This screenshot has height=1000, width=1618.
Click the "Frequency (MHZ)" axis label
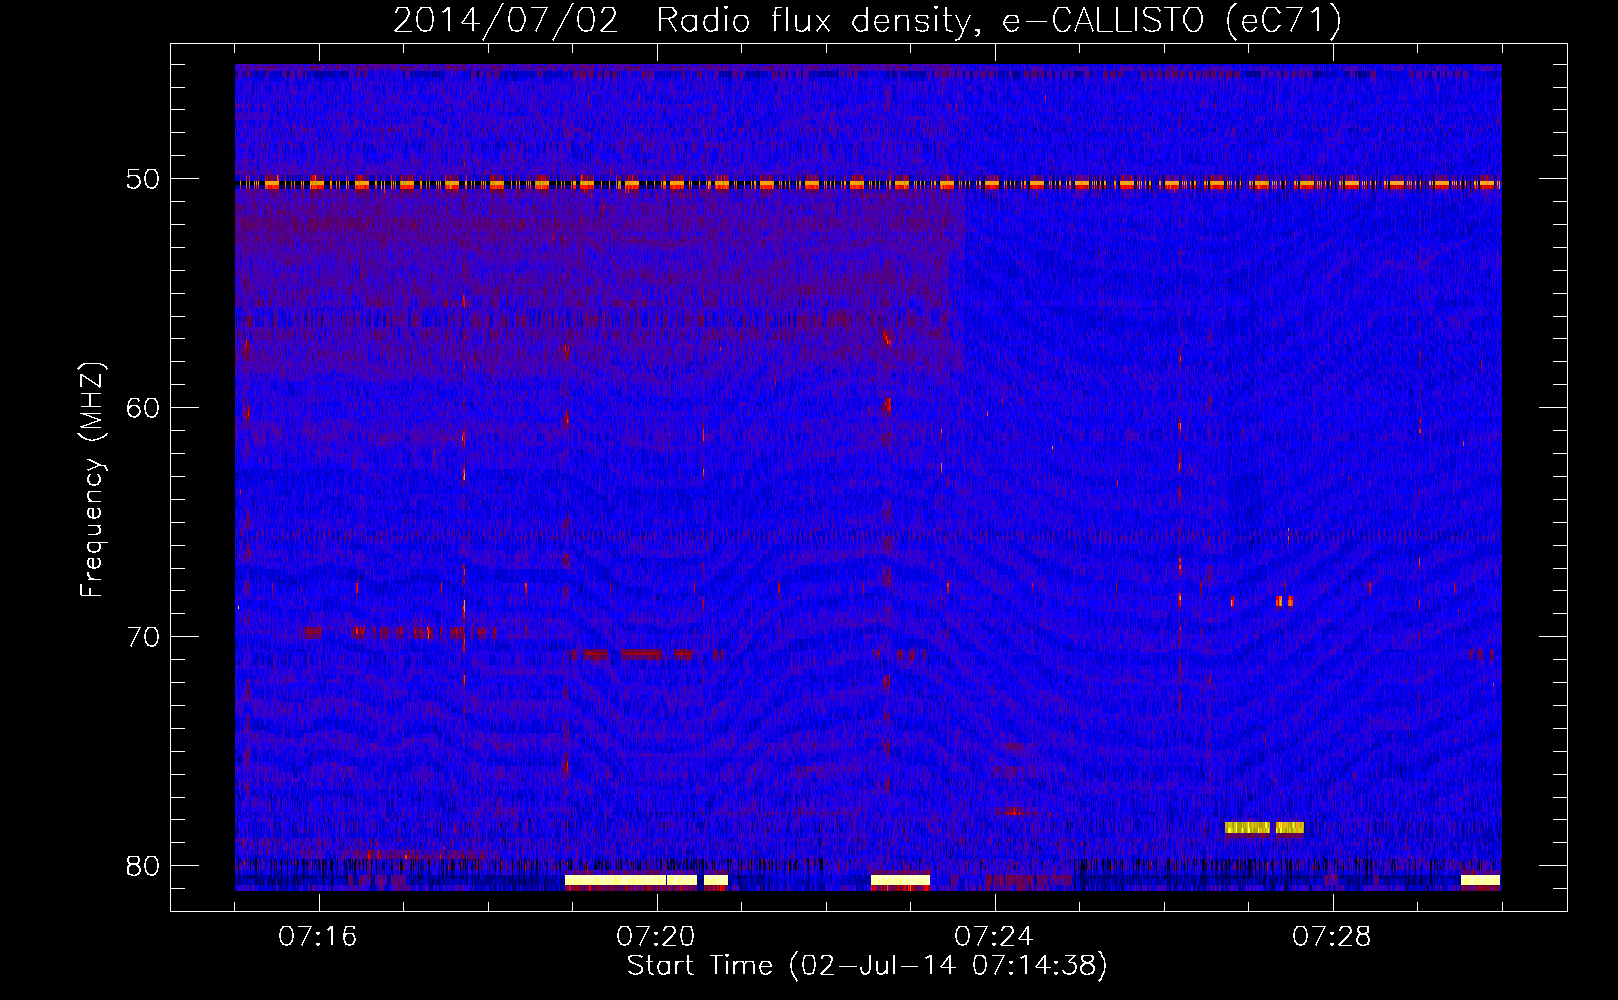91,480
